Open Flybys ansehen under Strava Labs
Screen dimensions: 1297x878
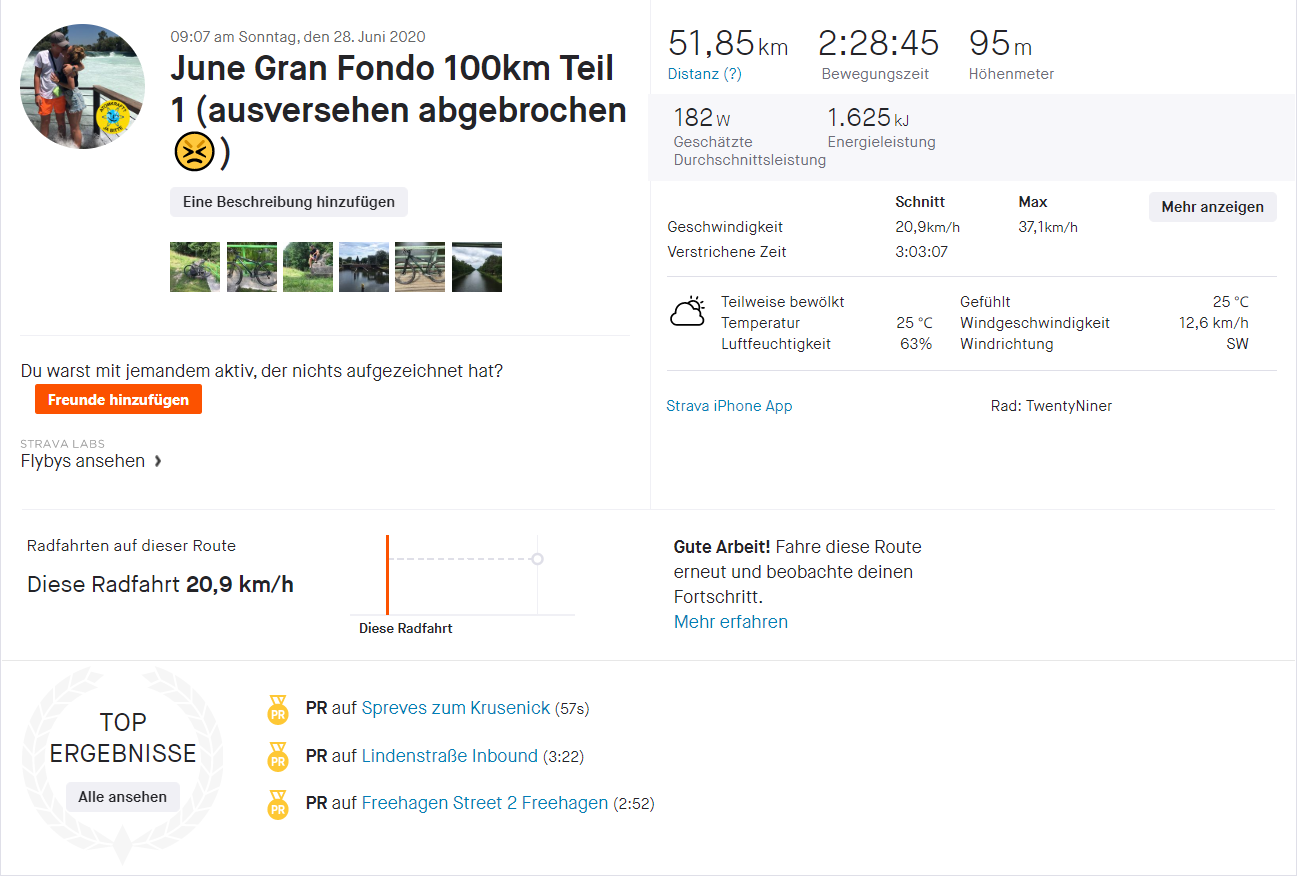[x=81, y=461]
